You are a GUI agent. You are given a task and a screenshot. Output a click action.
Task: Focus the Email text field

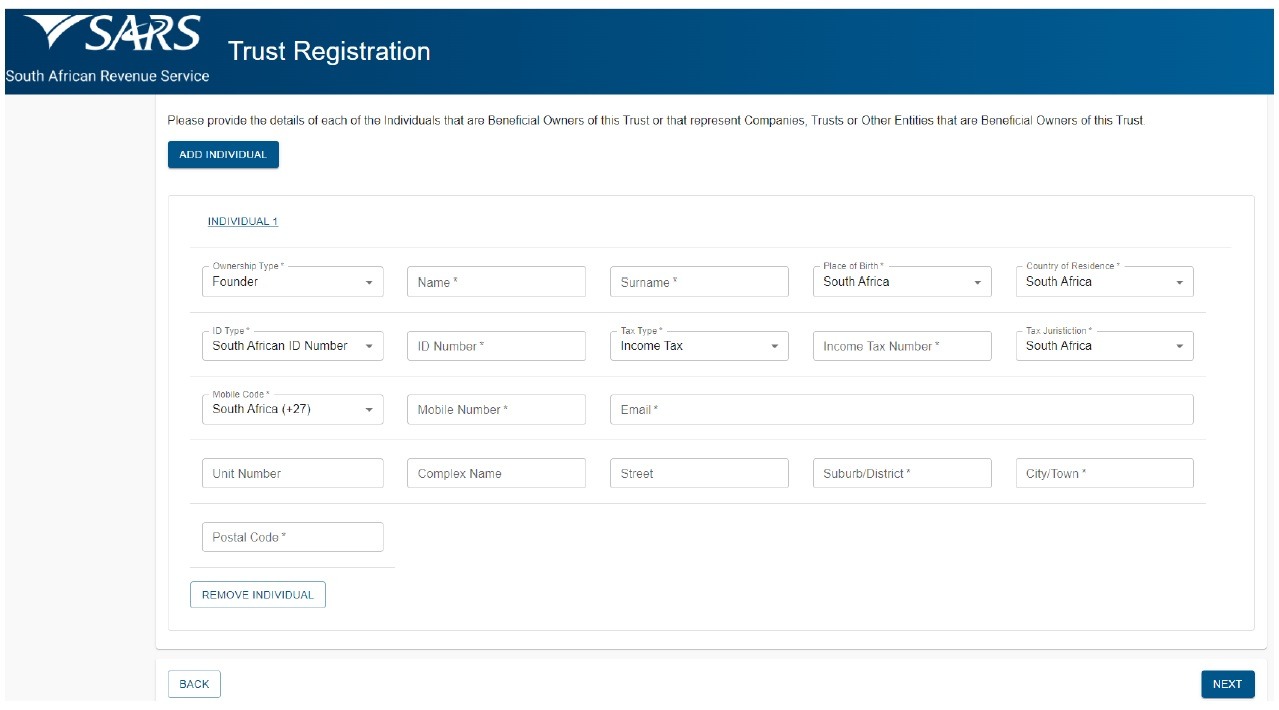[901, 410]
